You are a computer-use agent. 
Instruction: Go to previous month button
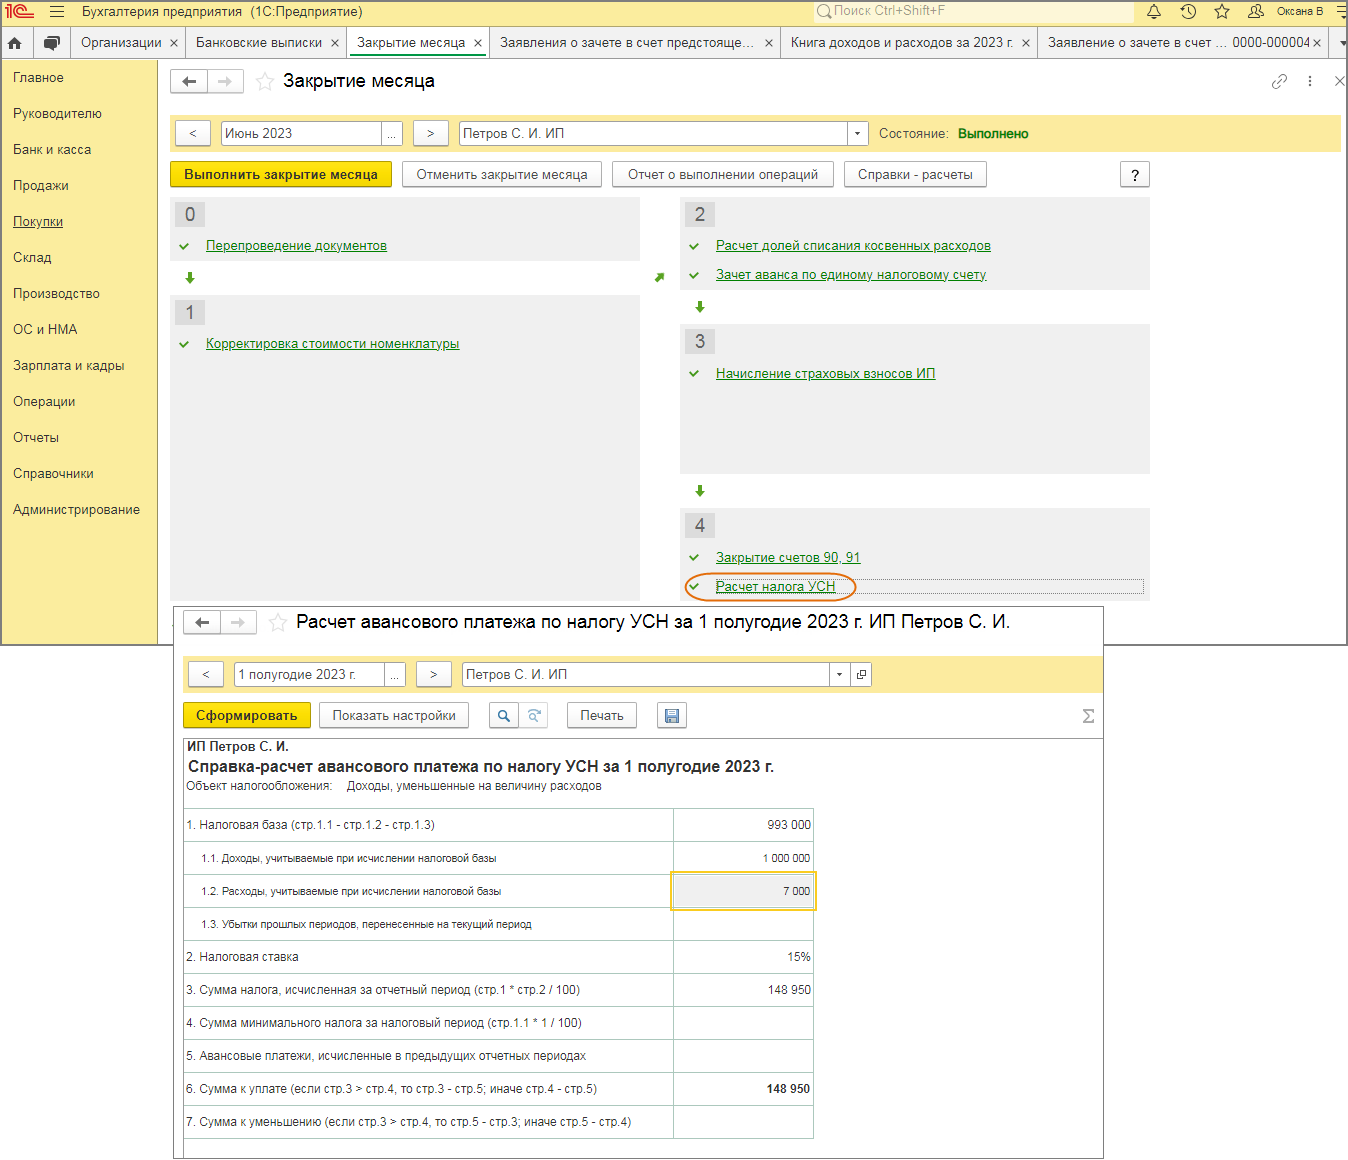[193, 133]
